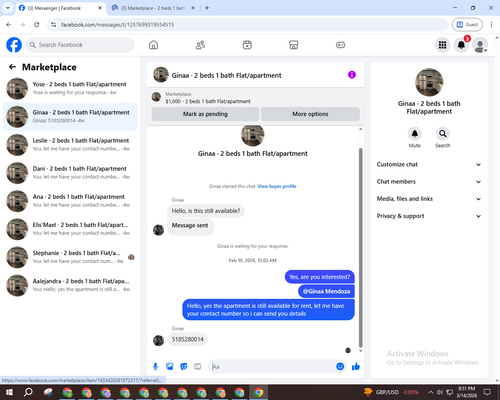
Task: Choose a GIF icon
Action: (x=198, y=367)
